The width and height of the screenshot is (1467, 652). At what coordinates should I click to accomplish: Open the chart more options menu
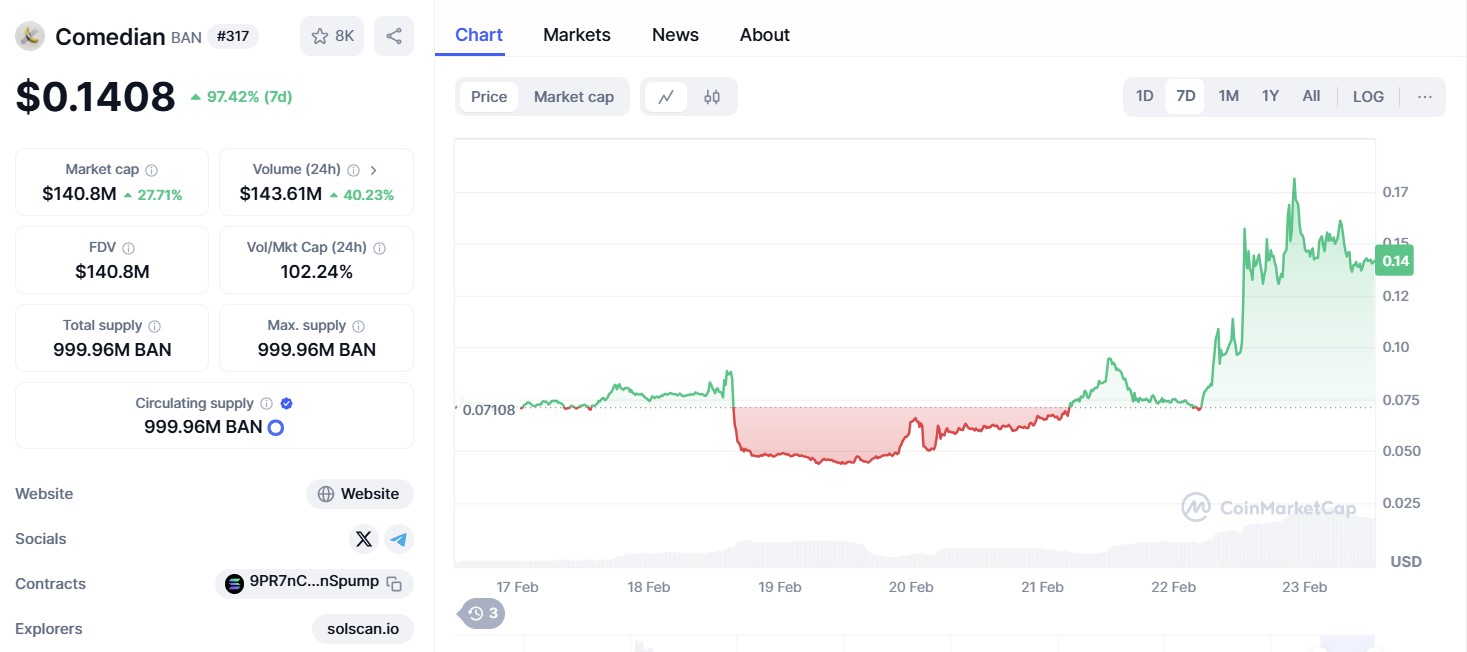tap(1425, 97)
